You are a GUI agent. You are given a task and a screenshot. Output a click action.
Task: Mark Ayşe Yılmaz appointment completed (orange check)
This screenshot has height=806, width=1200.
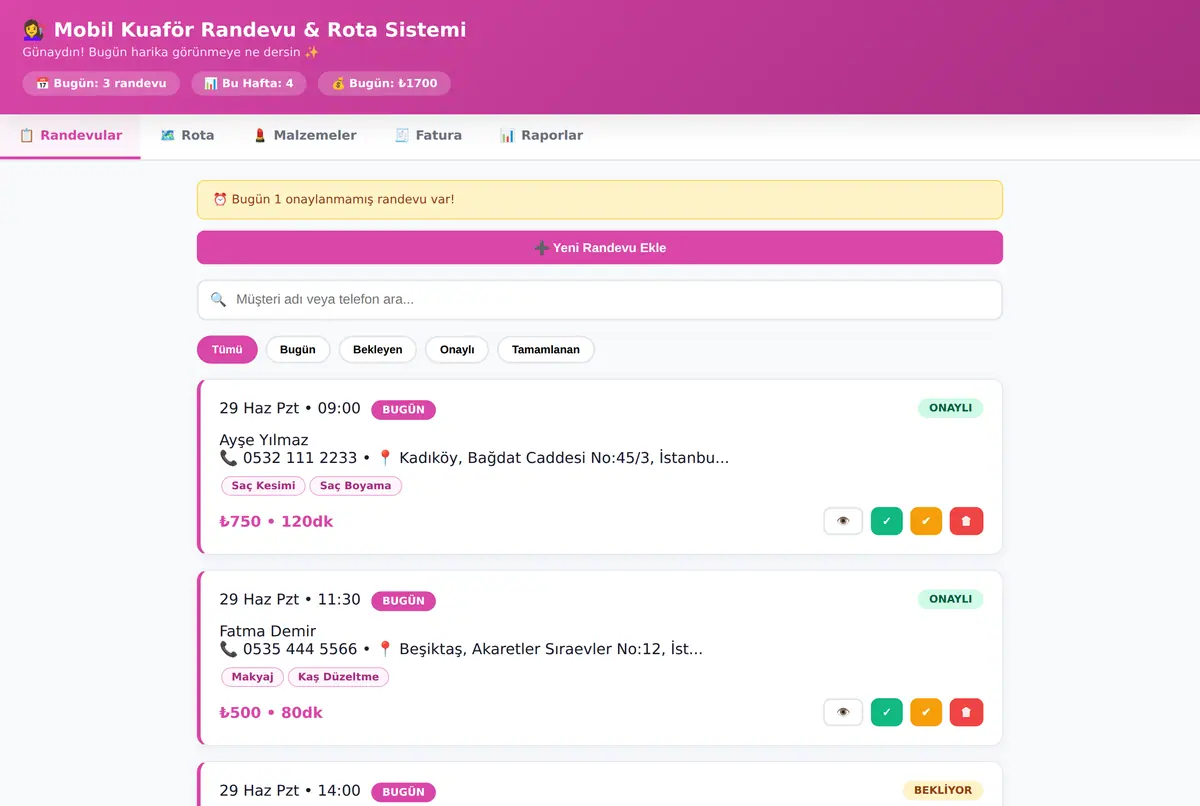(x=926, y=521)
